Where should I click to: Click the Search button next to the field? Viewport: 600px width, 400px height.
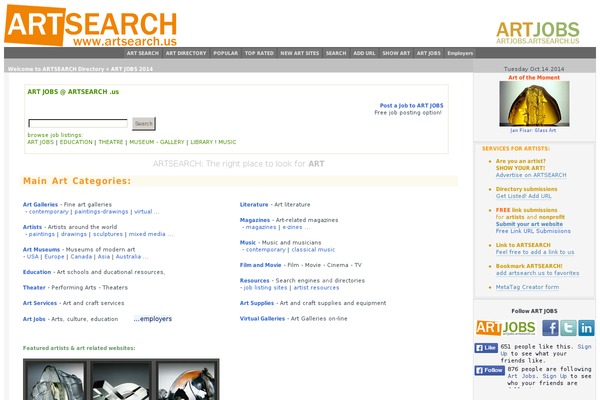(143, 124)
